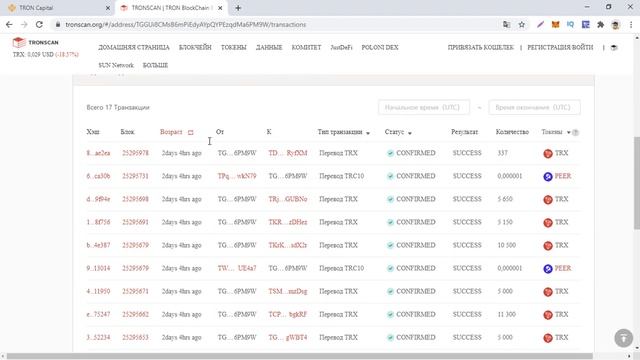The height and width of the screenshot is (360, 640).
Task: Open SUN Network menu item
Action: click(x=116, y=65)
